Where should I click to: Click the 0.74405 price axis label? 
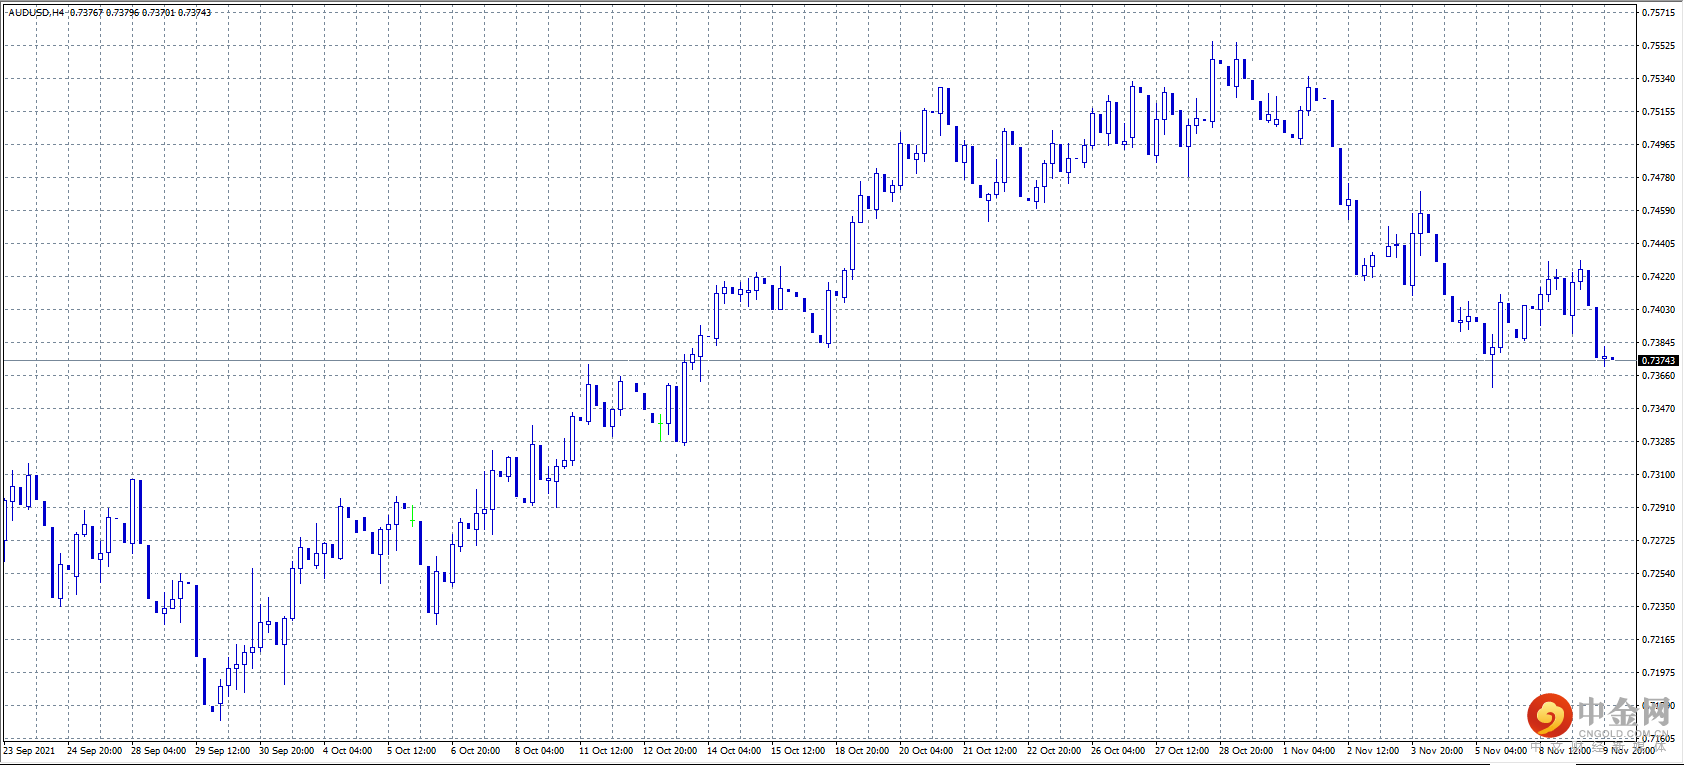click(1658, 244)
